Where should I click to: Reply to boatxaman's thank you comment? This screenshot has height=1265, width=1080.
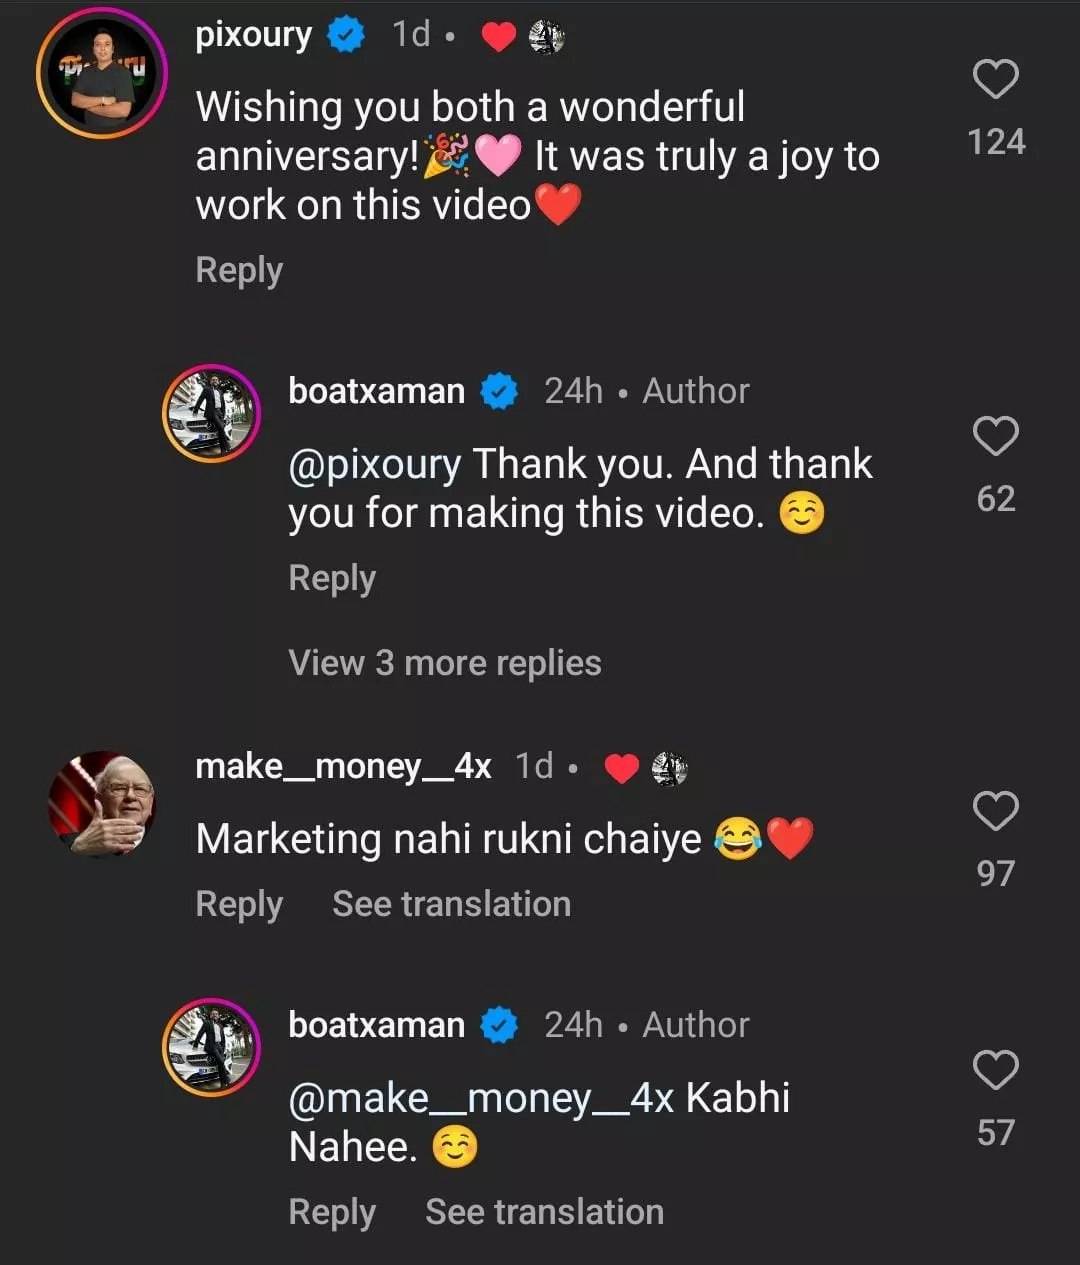332,578
